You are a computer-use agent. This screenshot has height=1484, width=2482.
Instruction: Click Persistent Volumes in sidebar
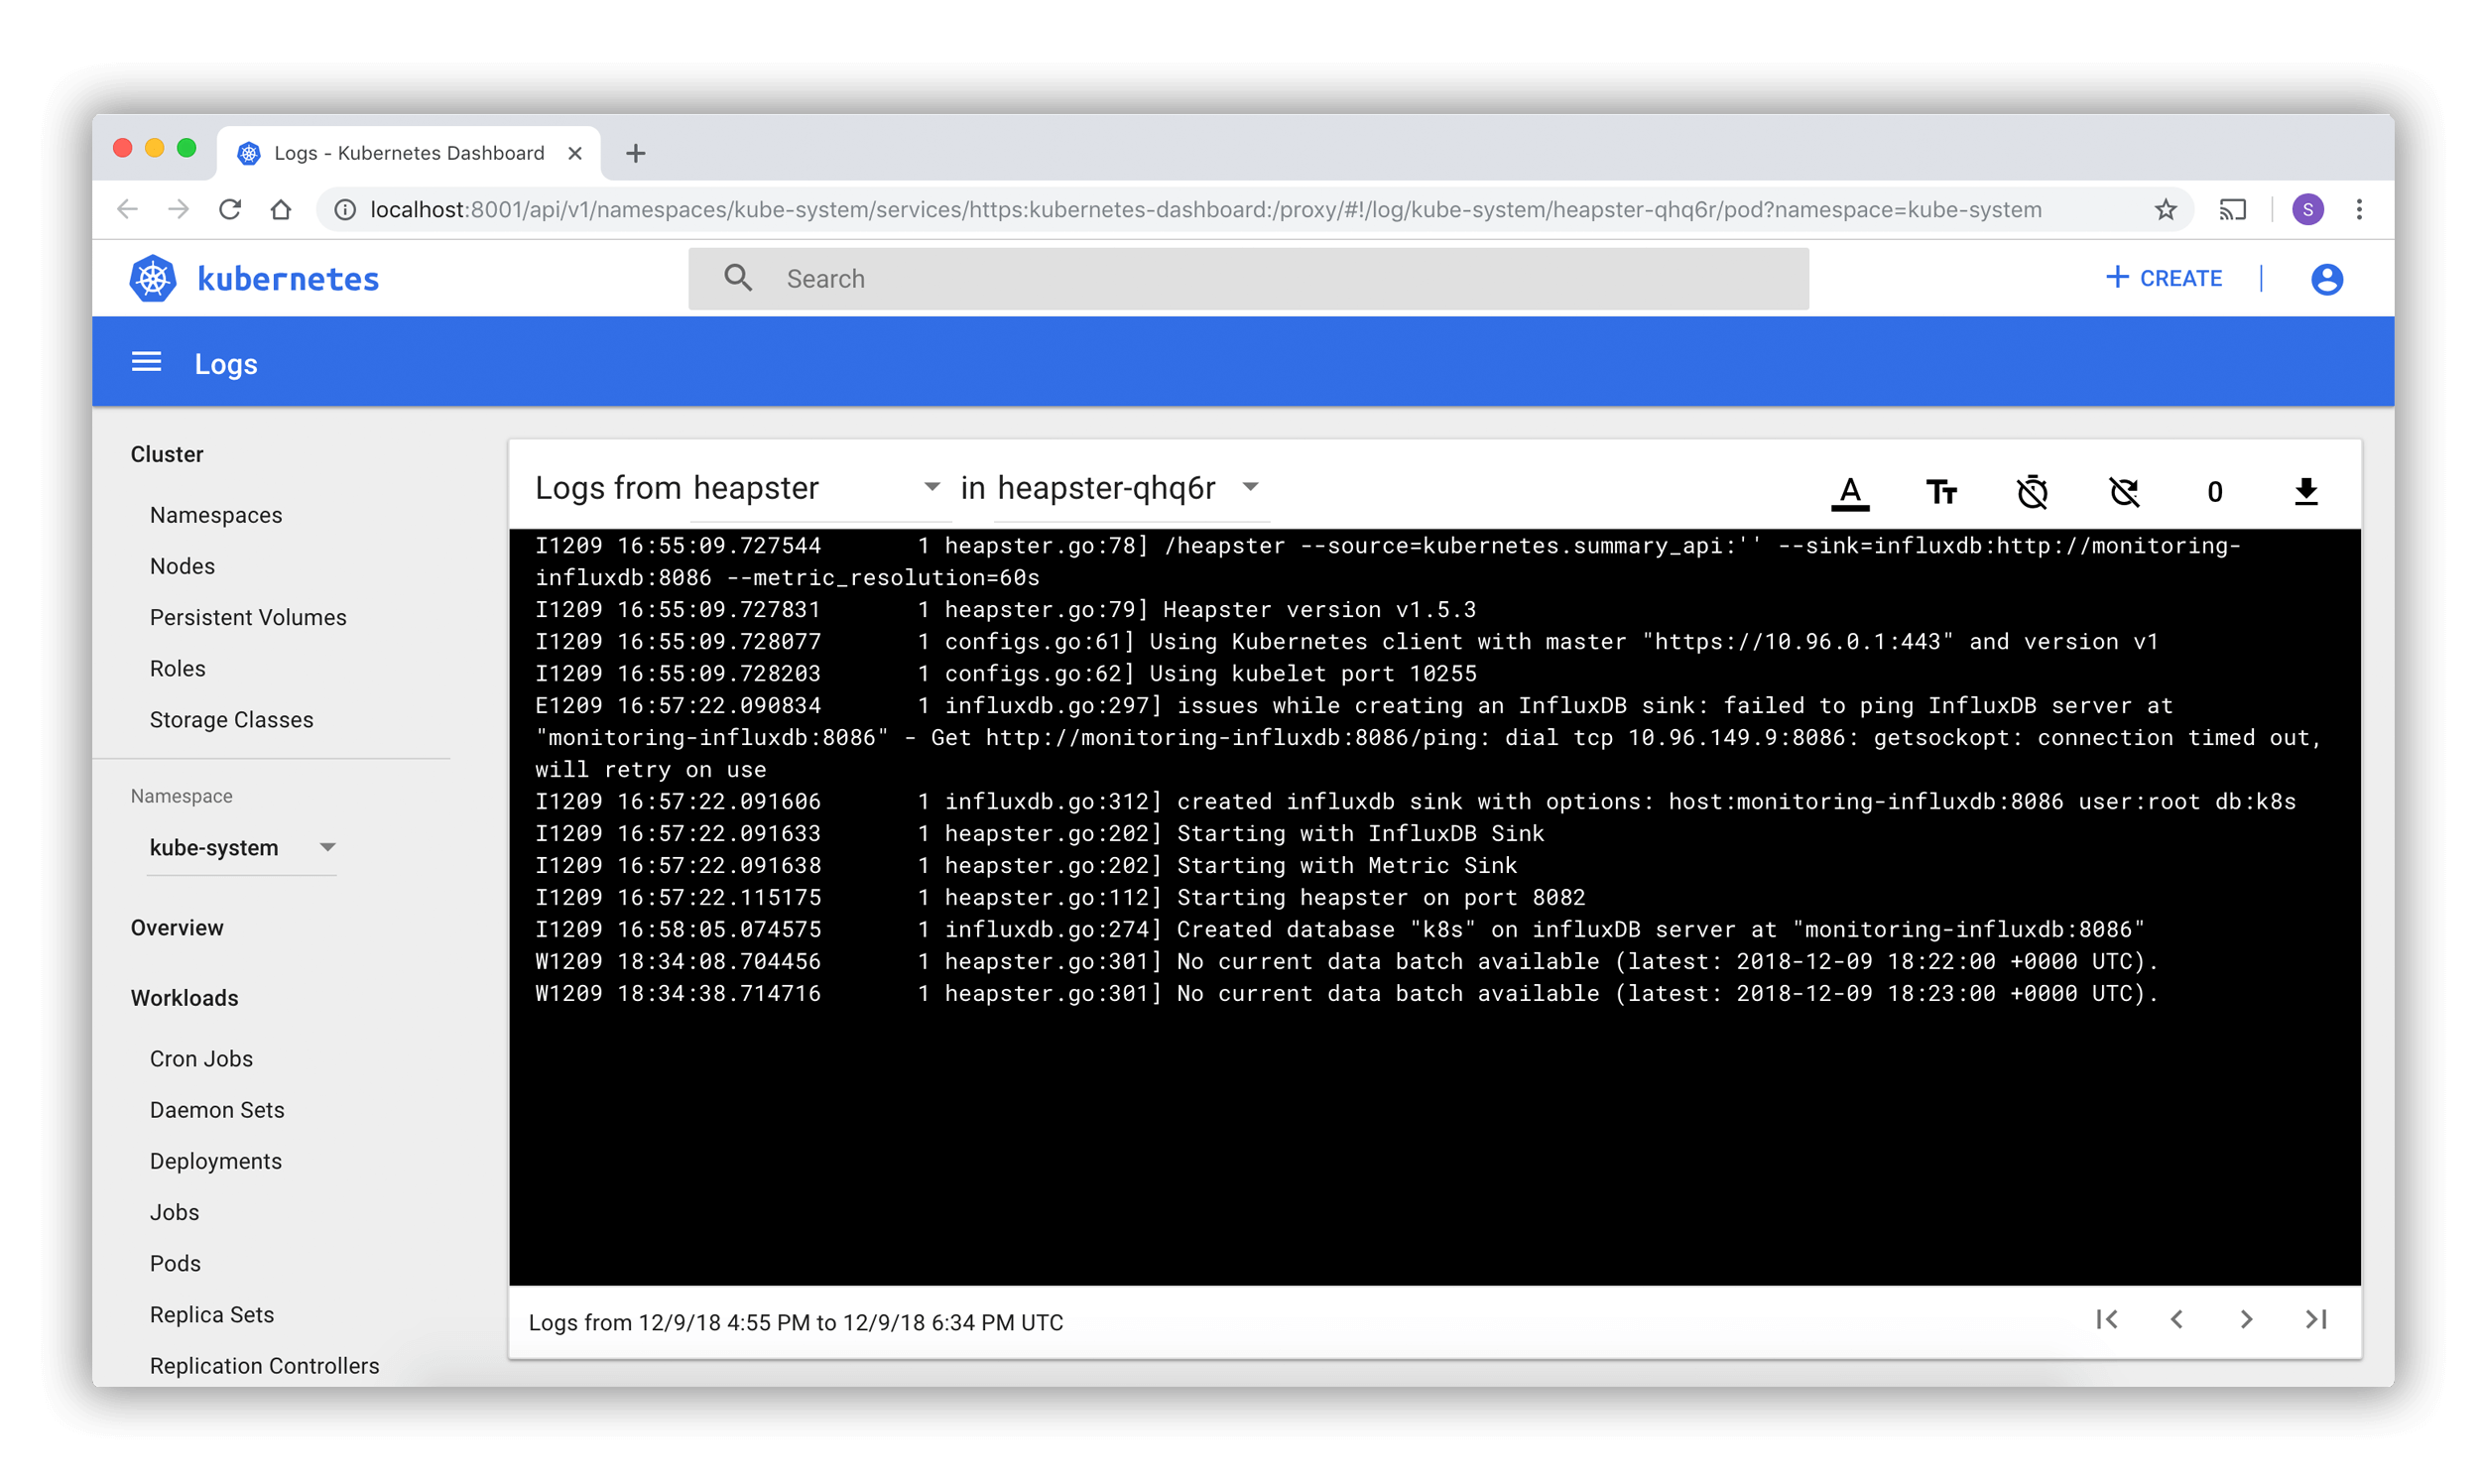tap(251, 617)
